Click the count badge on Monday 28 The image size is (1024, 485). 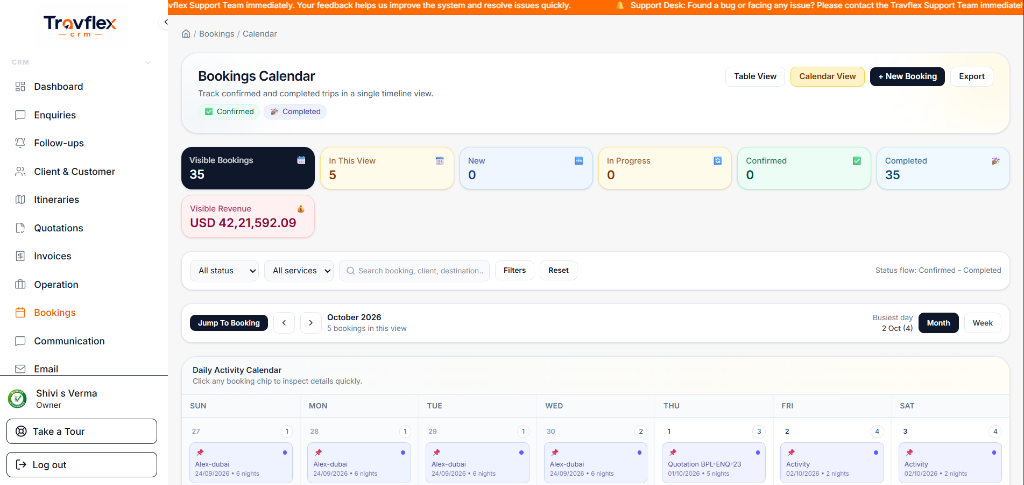pos(406,431)
